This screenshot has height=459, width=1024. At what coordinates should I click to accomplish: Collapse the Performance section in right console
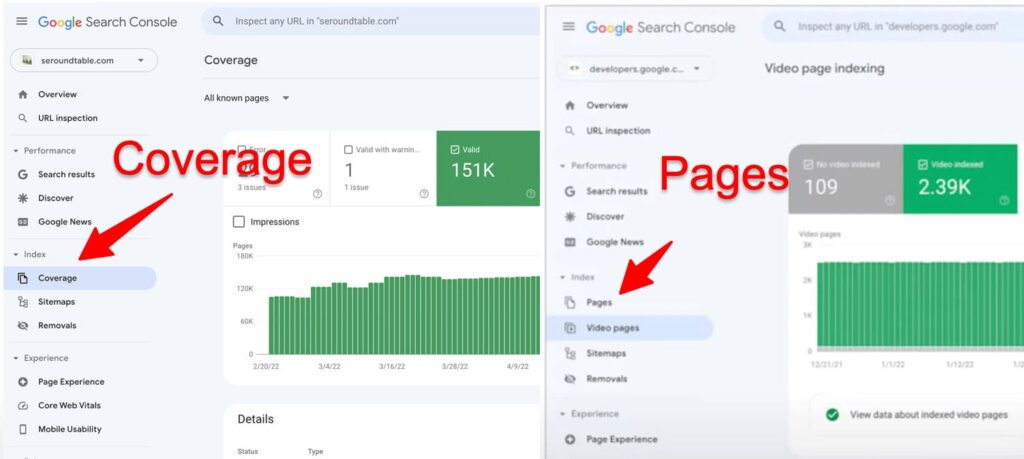click(x=562, y=166)
